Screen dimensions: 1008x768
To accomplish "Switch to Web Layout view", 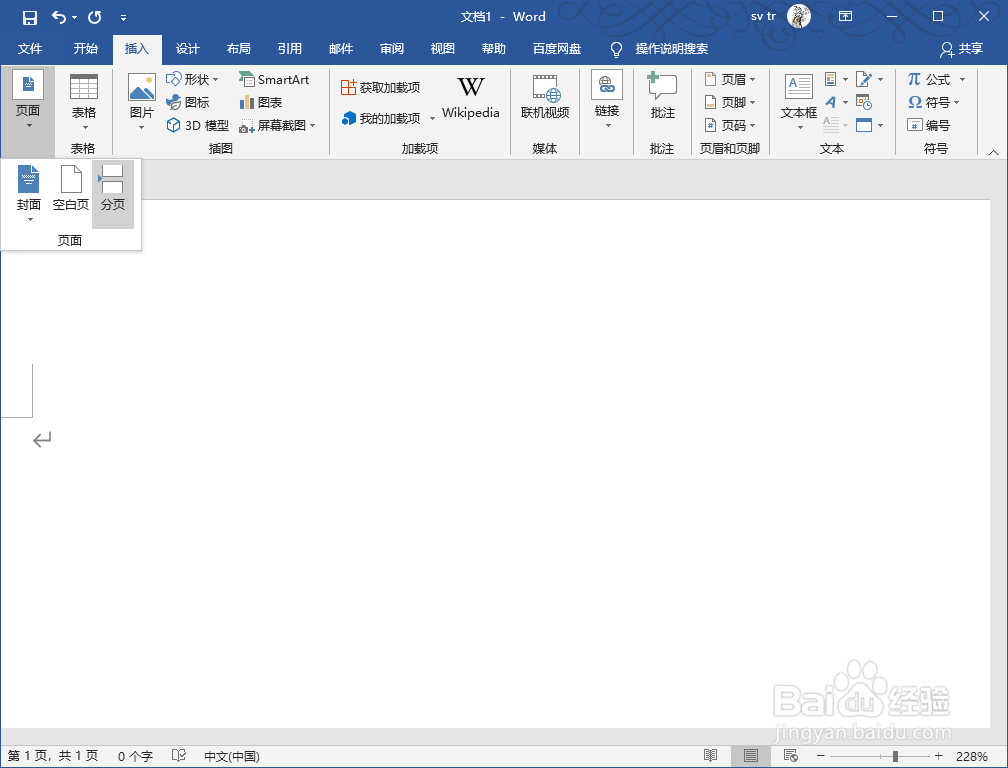I will [791, 756].
